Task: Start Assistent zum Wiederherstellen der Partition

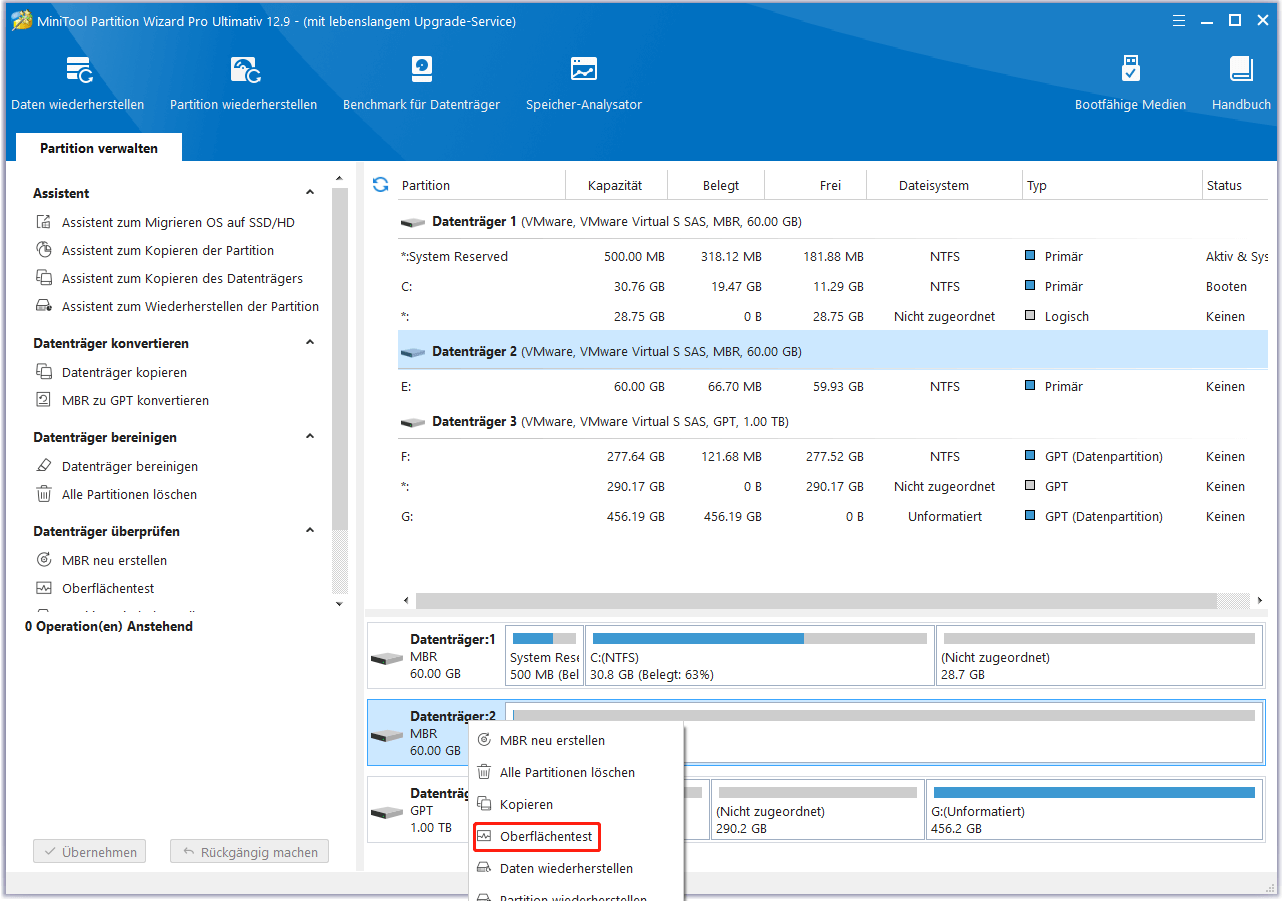Action: [x=190, y=307]
